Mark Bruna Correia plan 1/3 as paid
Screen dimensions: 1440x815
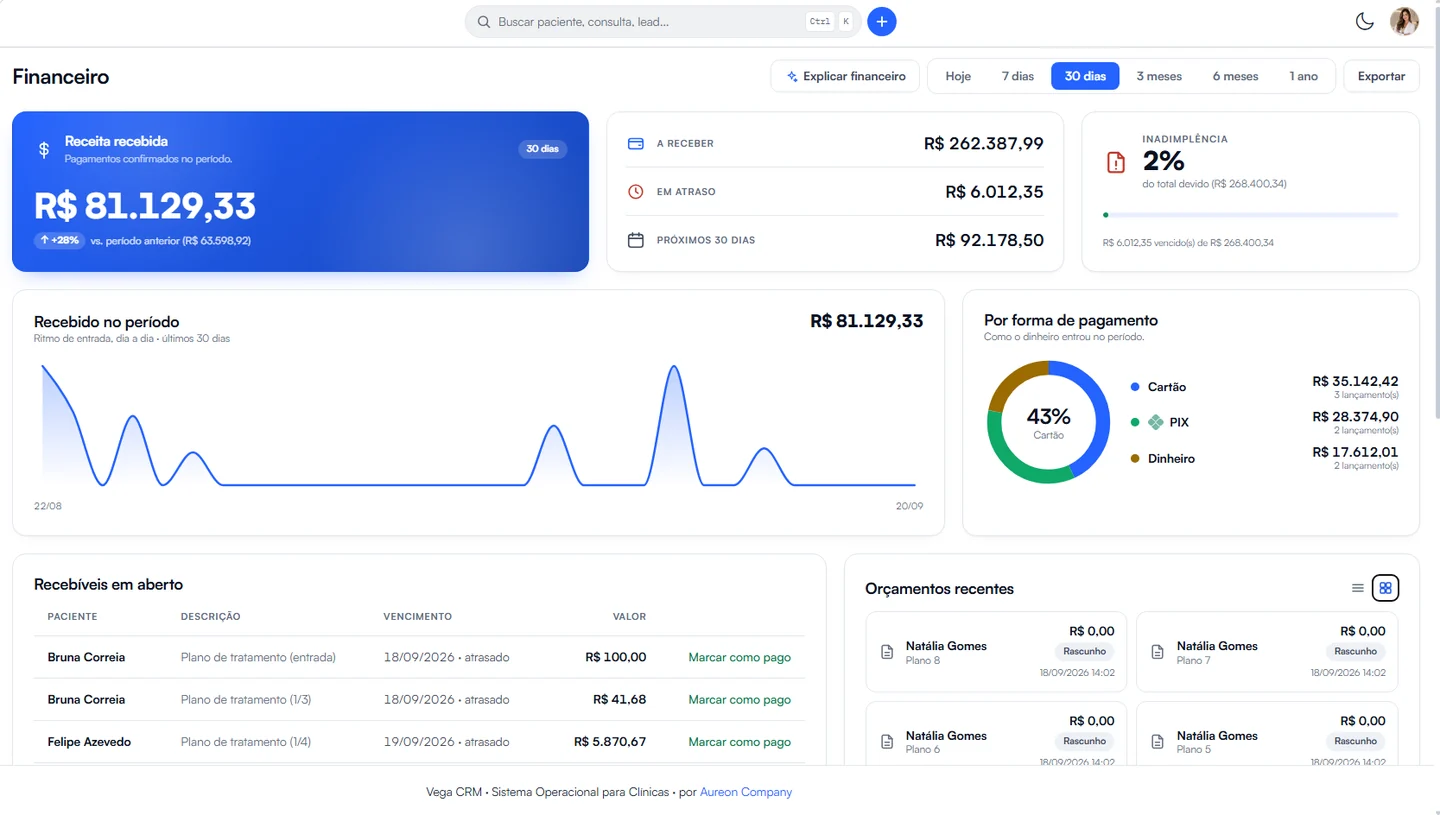739,699
